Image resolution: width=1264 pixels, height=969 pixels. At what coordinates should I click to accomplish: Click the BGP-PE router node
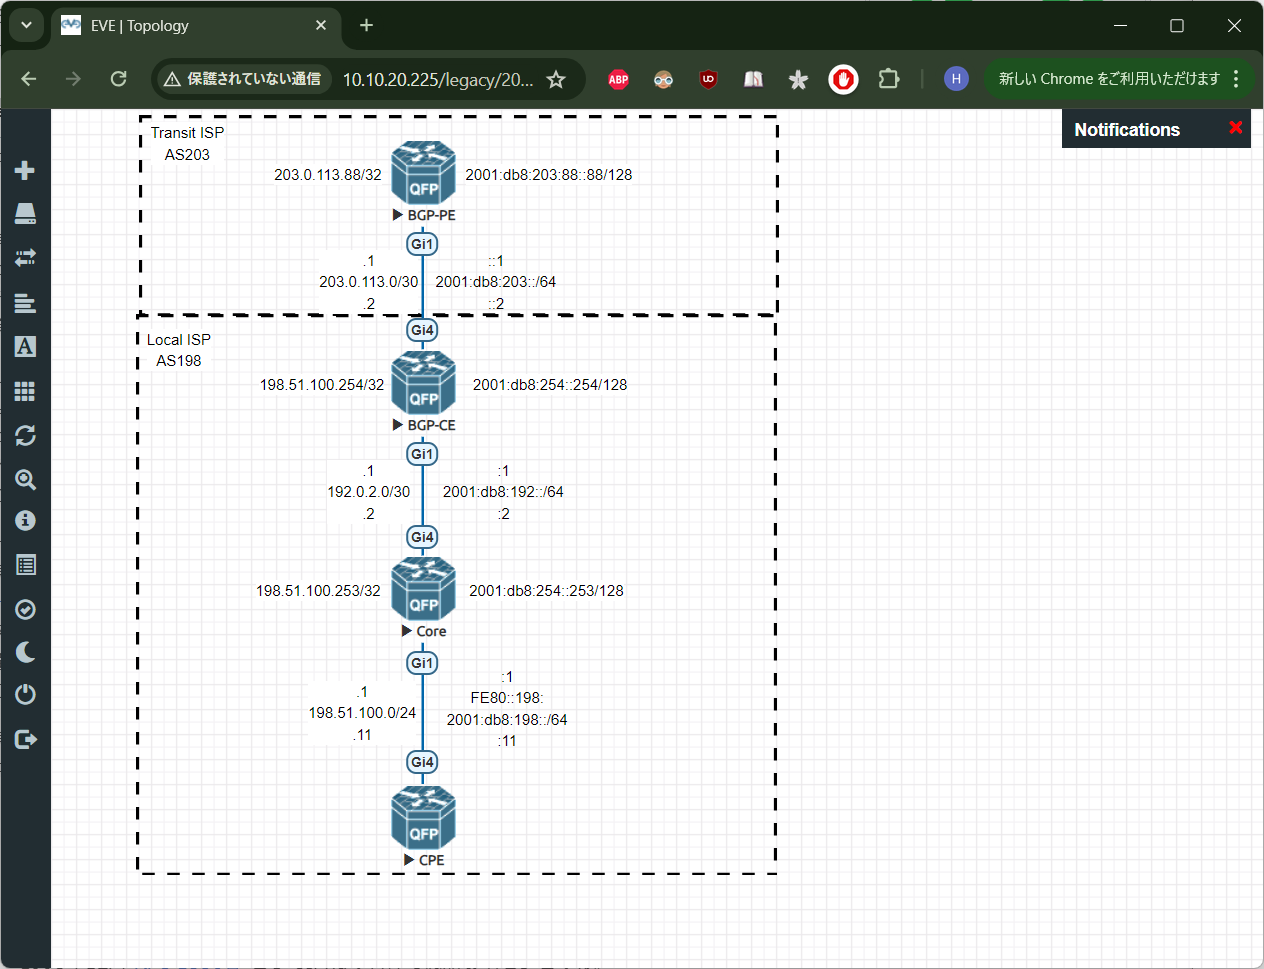[x=423, y=172]
